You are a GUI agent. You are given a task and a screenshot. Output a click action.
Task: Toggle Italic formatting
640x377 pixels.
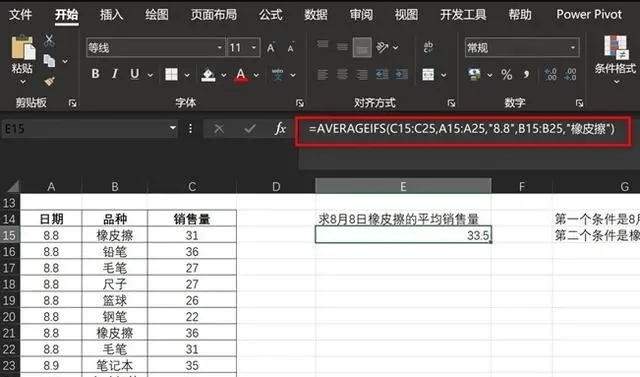(x=115, y=74)
